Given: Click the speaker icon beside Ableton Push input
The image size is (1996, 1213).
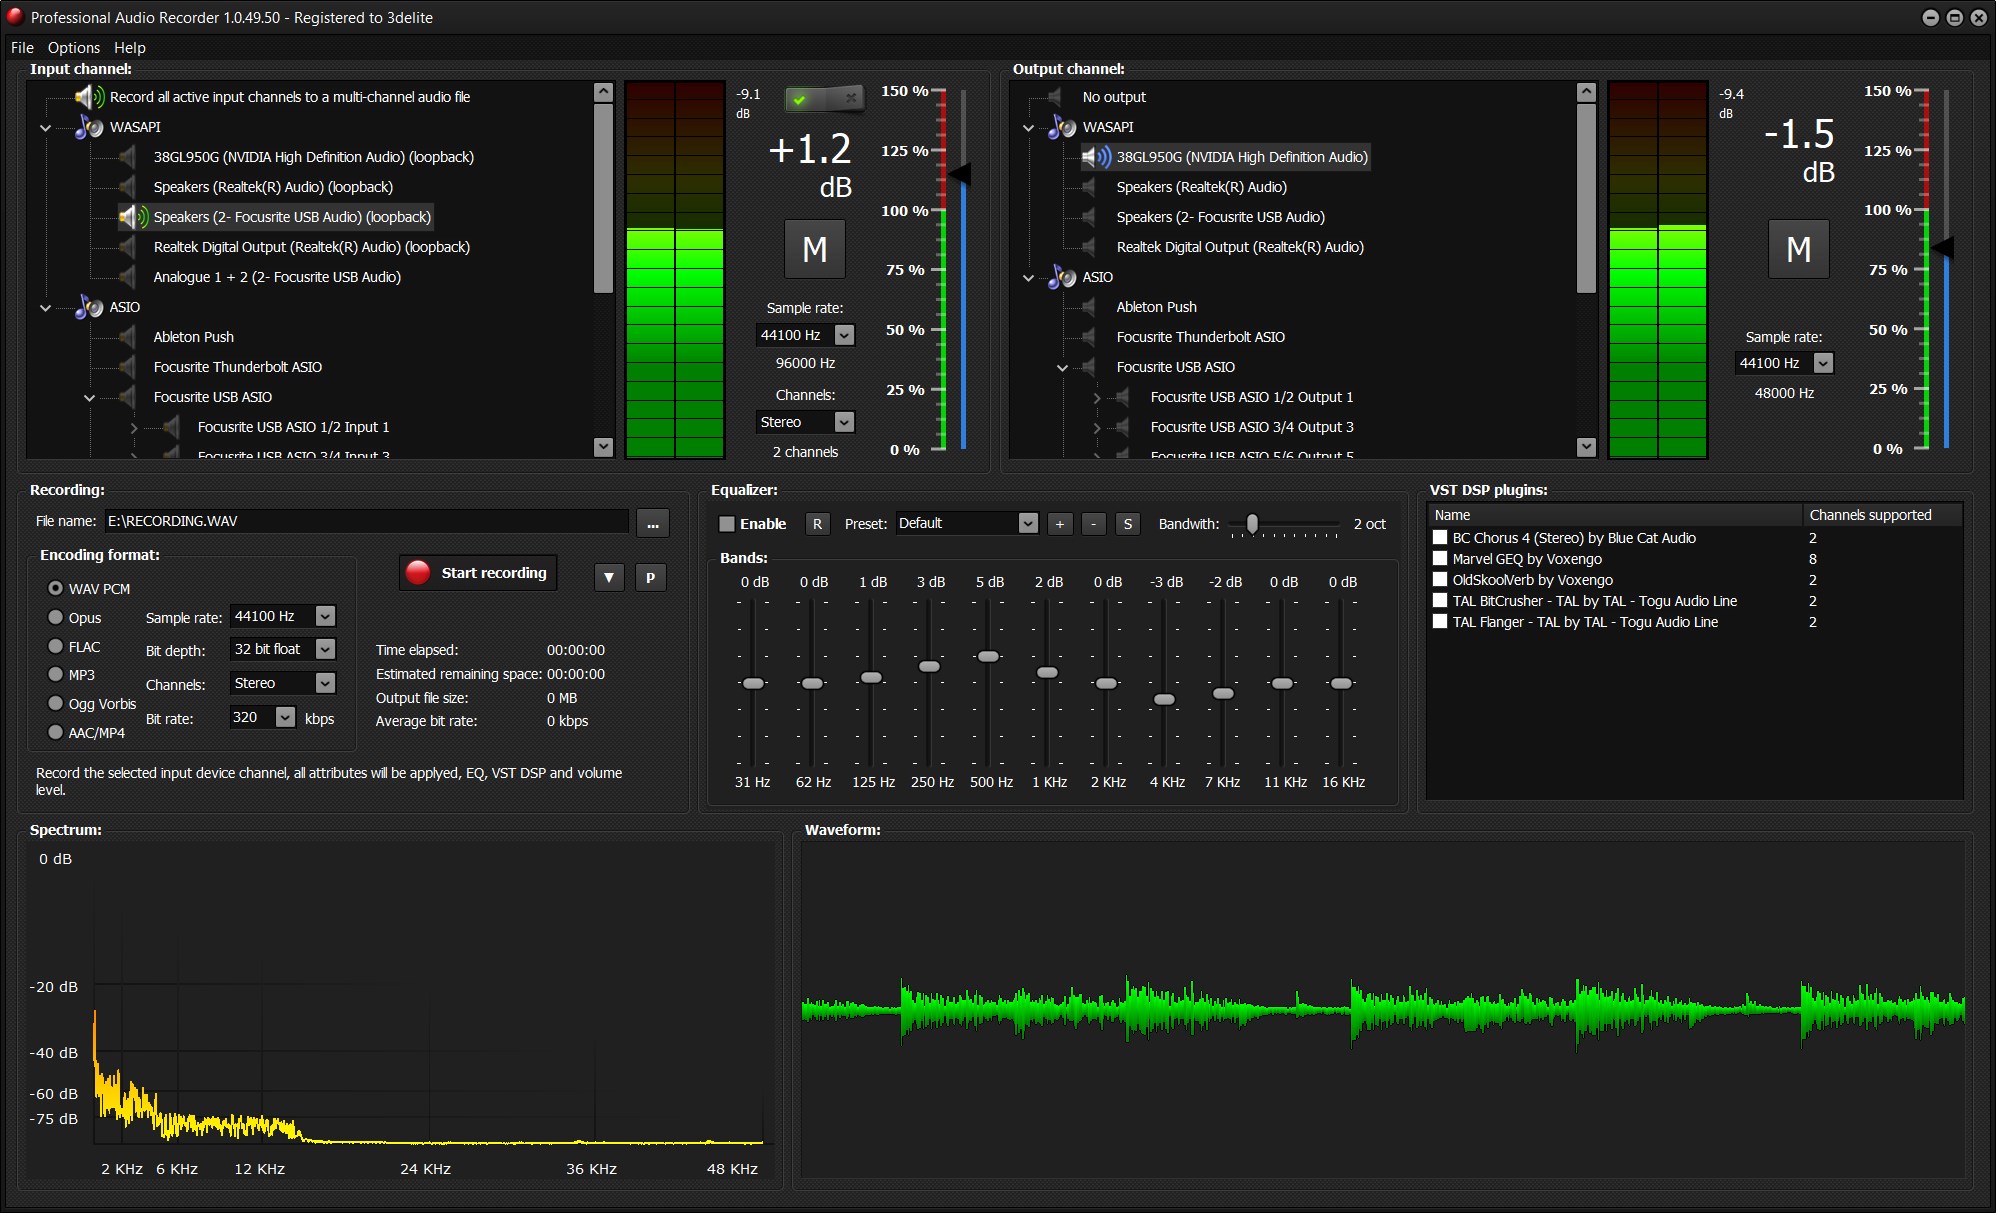Looking at the screenshot, I should point(127,337).
